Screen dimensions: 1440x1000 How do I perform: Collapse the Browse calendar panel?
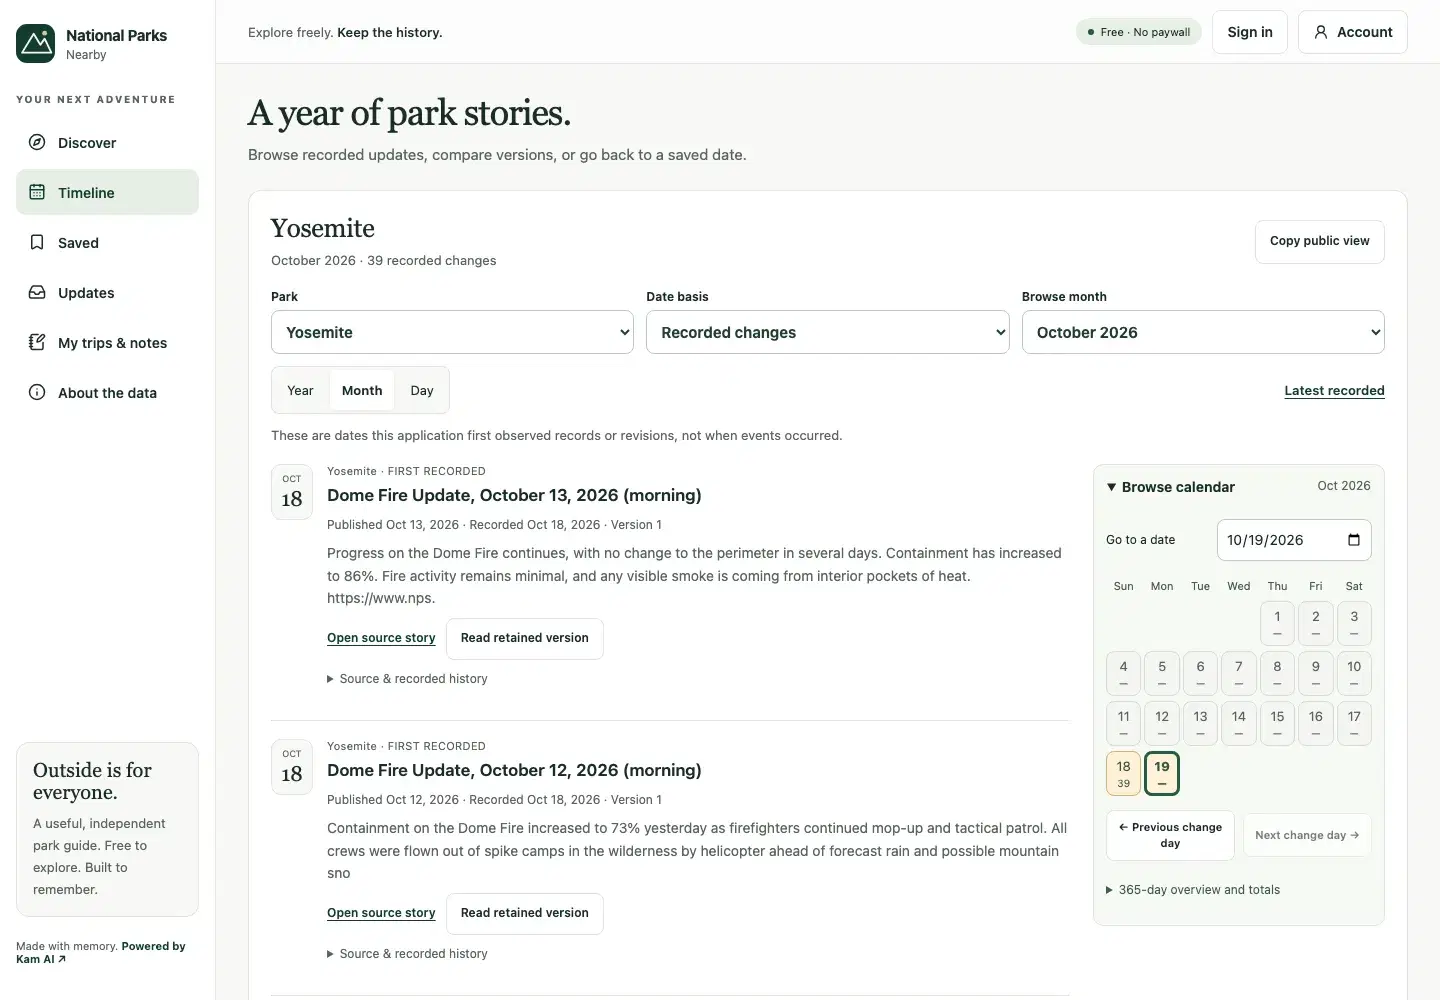point(1170,487)
